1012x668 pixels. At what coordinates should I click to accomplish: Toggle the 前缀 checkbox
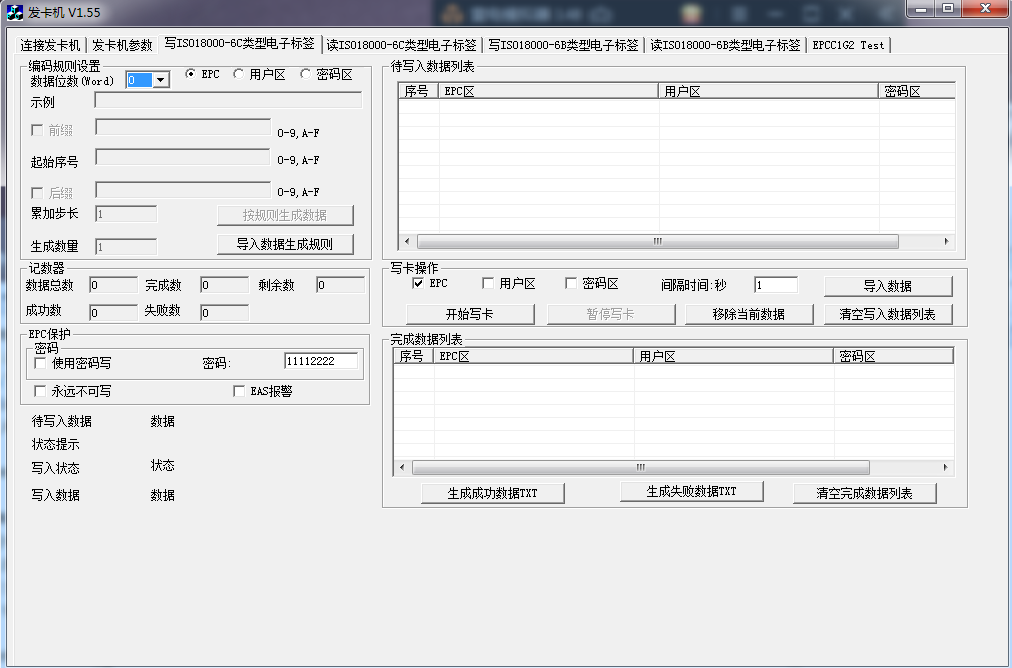[x=37, y=130]
